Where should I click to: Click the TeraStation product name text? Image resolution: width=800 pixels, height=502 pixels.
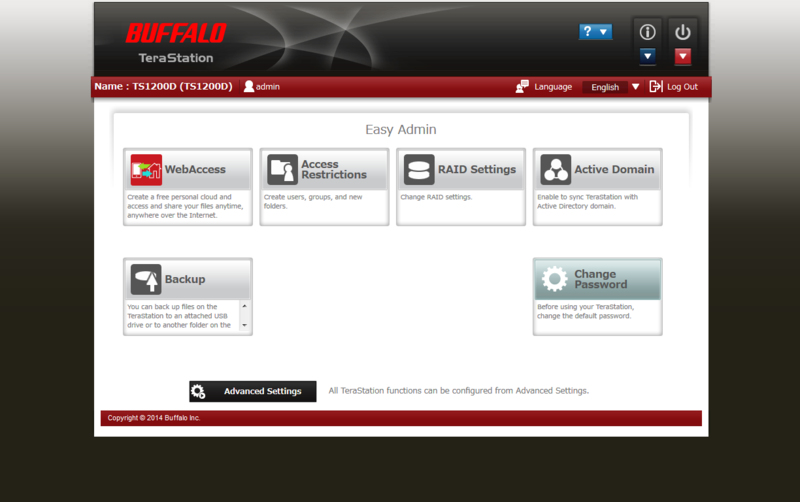(176, 58)
